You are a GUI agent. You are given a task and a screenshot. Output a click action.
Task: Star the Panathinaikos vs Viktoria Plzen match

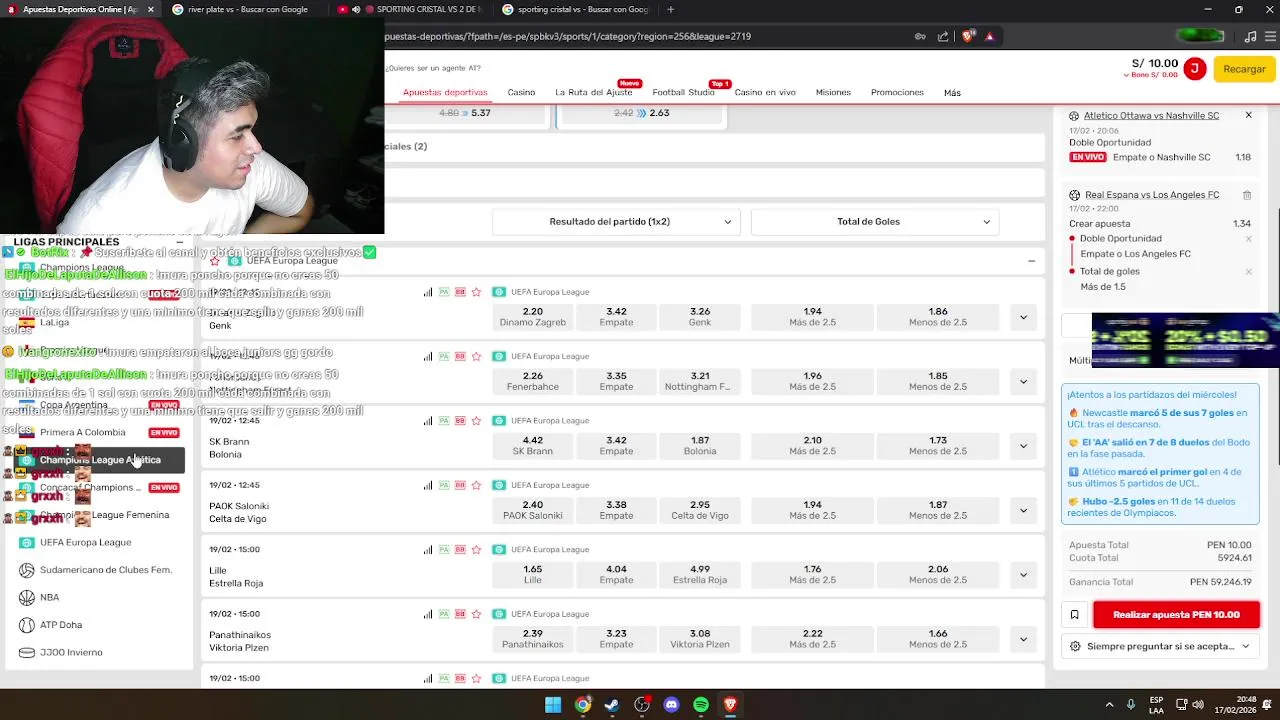coord(476,614)
